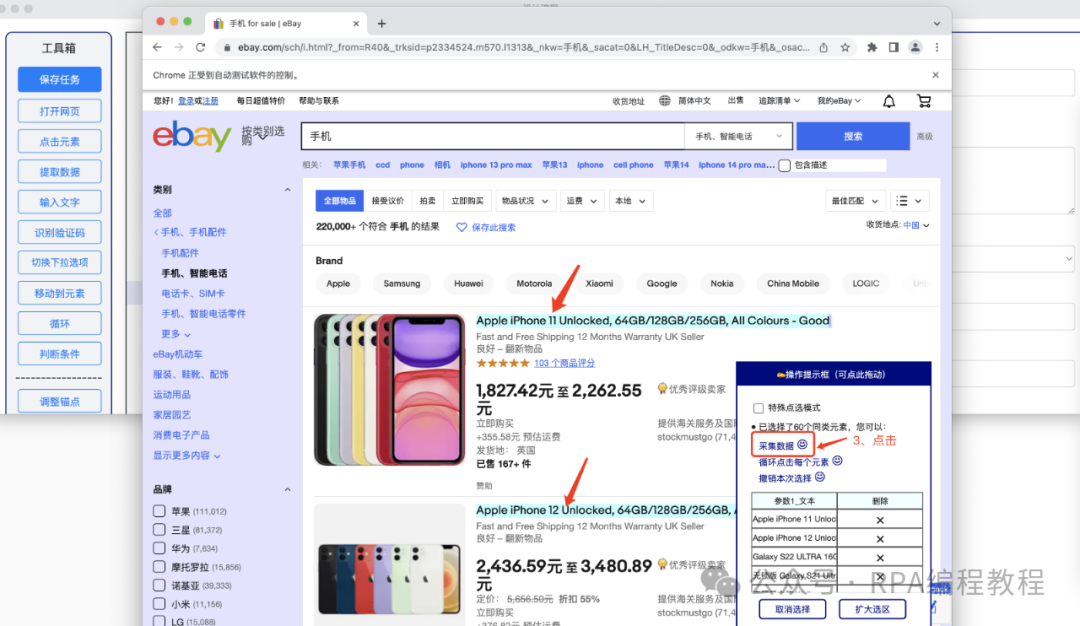Dismiss the Chrome automation notice
This screenshot has width=1080, height=626.
click(x=935, y=75)
